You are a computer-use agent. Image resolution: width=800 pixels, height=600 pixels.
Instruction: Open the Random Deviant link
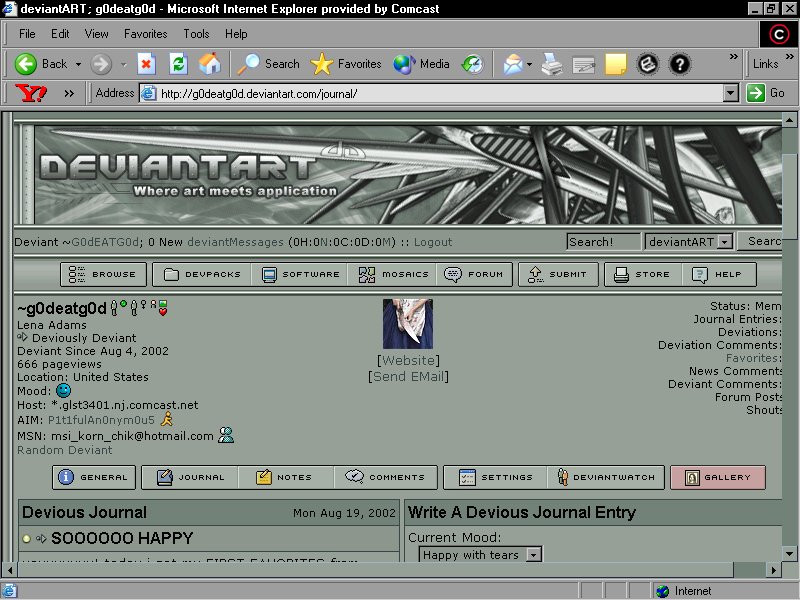[x=64, y=450]
